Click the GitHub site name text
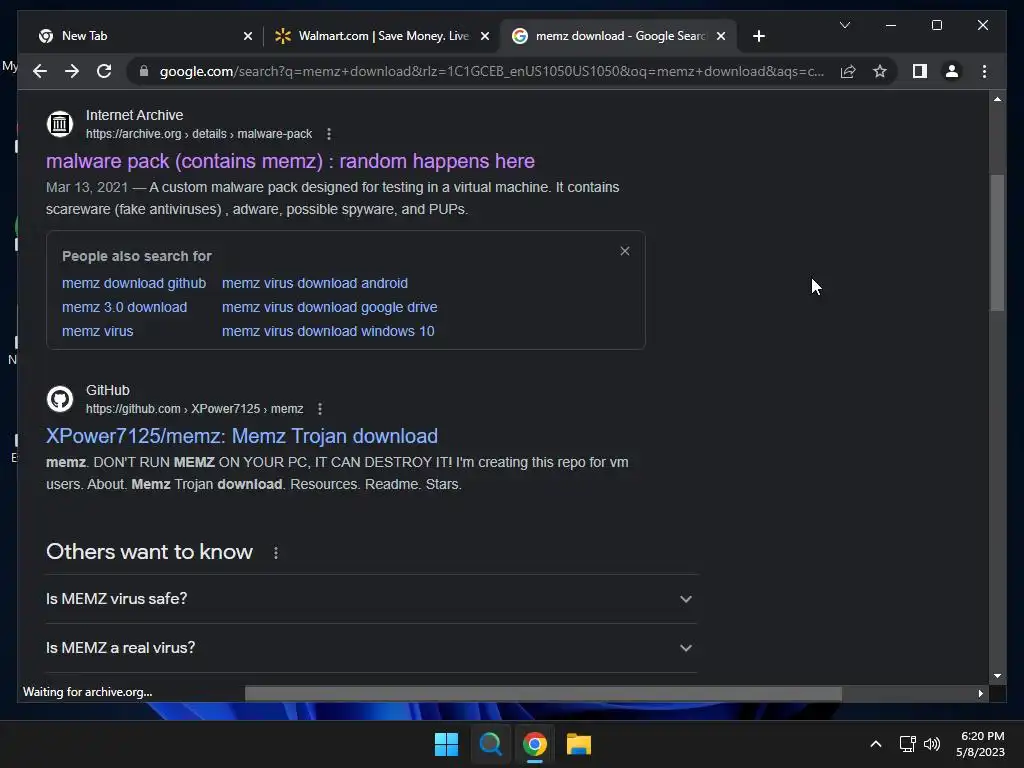Image resolution: width=1024 pixels, height=768 pixels. pyautogui.click(x=108, y=390)
